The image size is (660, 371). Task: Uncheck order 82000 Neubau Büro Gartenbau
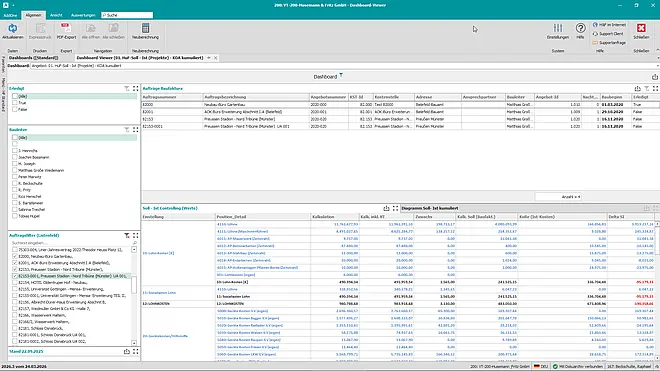coord(15,256)
